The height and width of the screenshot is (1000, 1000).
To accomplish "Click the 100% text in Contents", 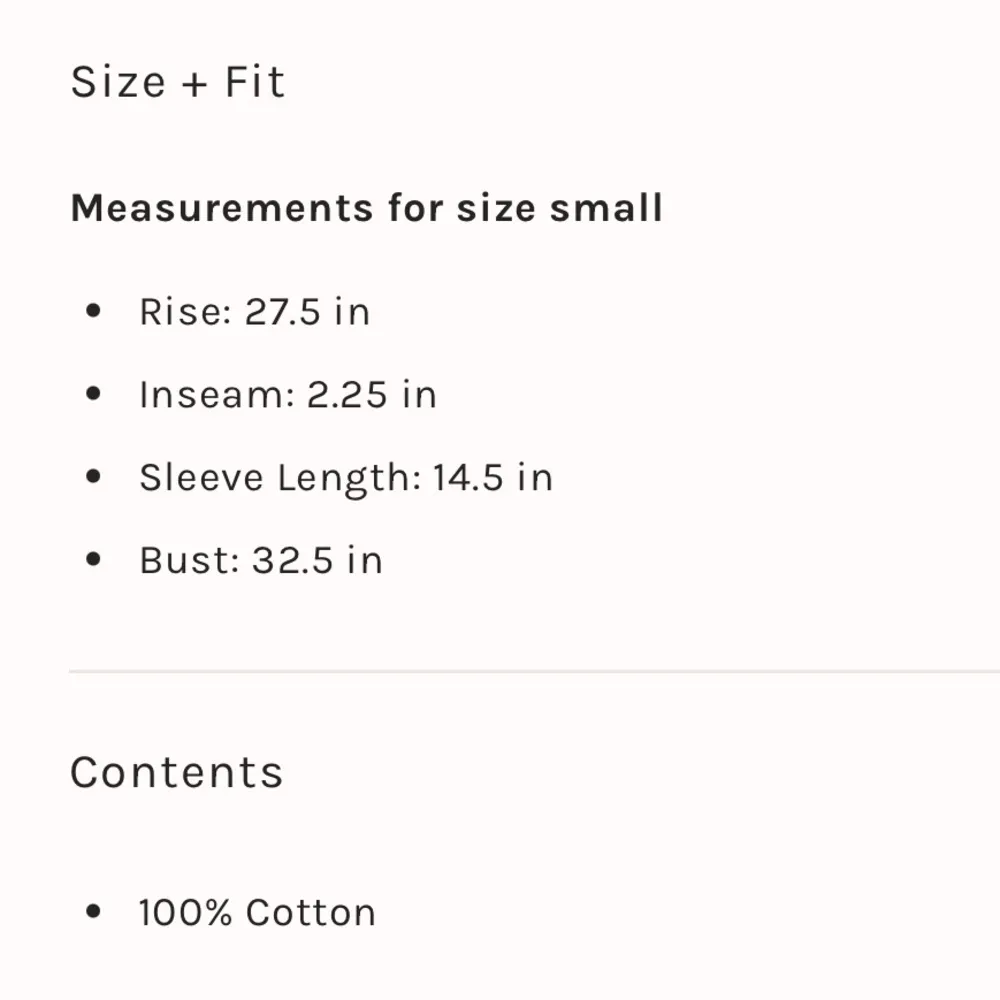I will (186, 913).
